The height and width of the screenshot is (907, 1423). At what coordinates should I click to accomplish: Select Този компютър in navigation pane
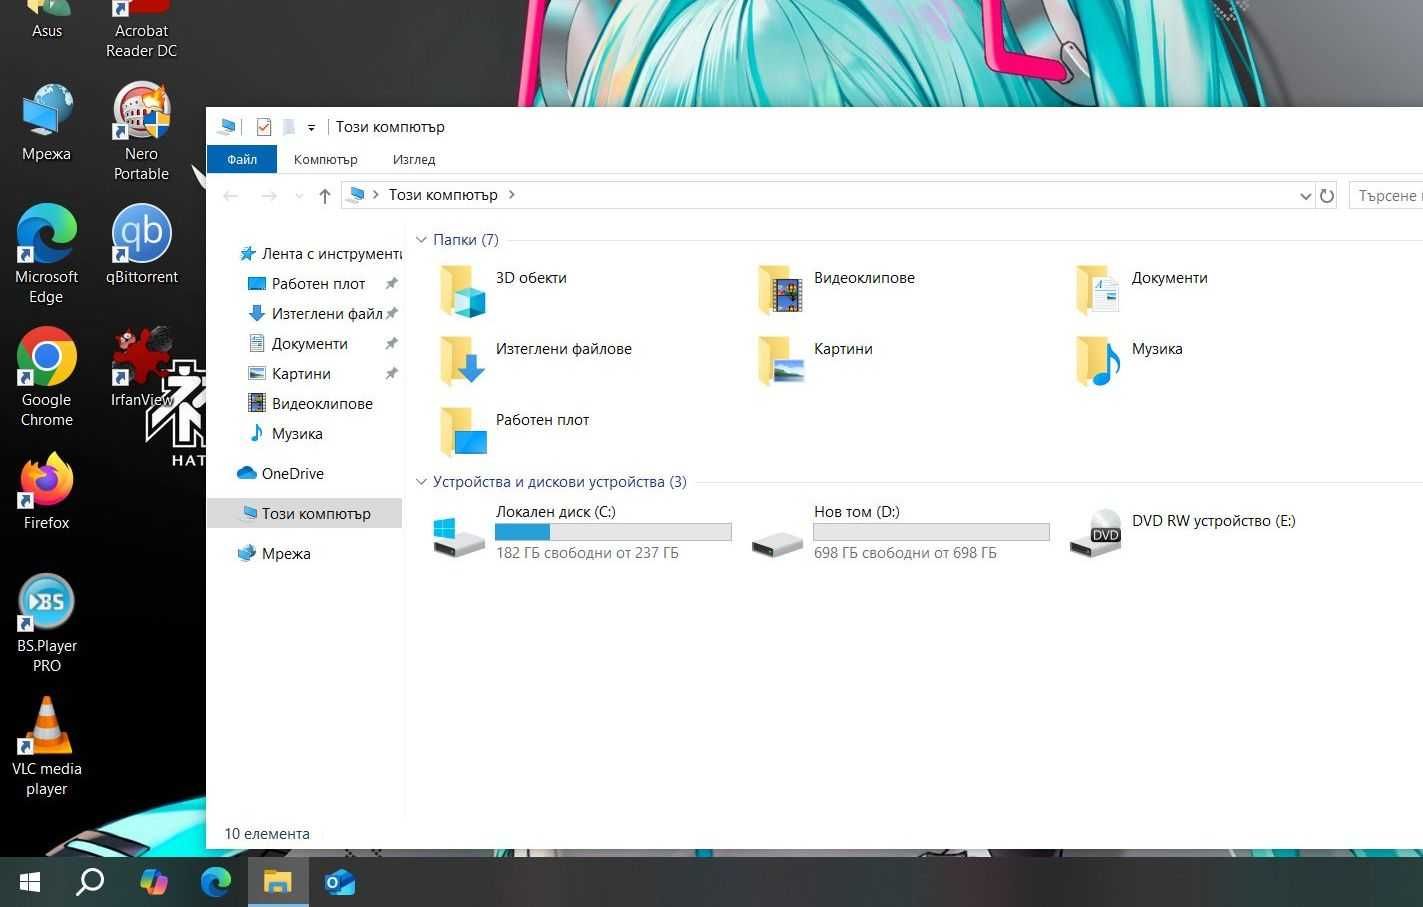point(304,514)
